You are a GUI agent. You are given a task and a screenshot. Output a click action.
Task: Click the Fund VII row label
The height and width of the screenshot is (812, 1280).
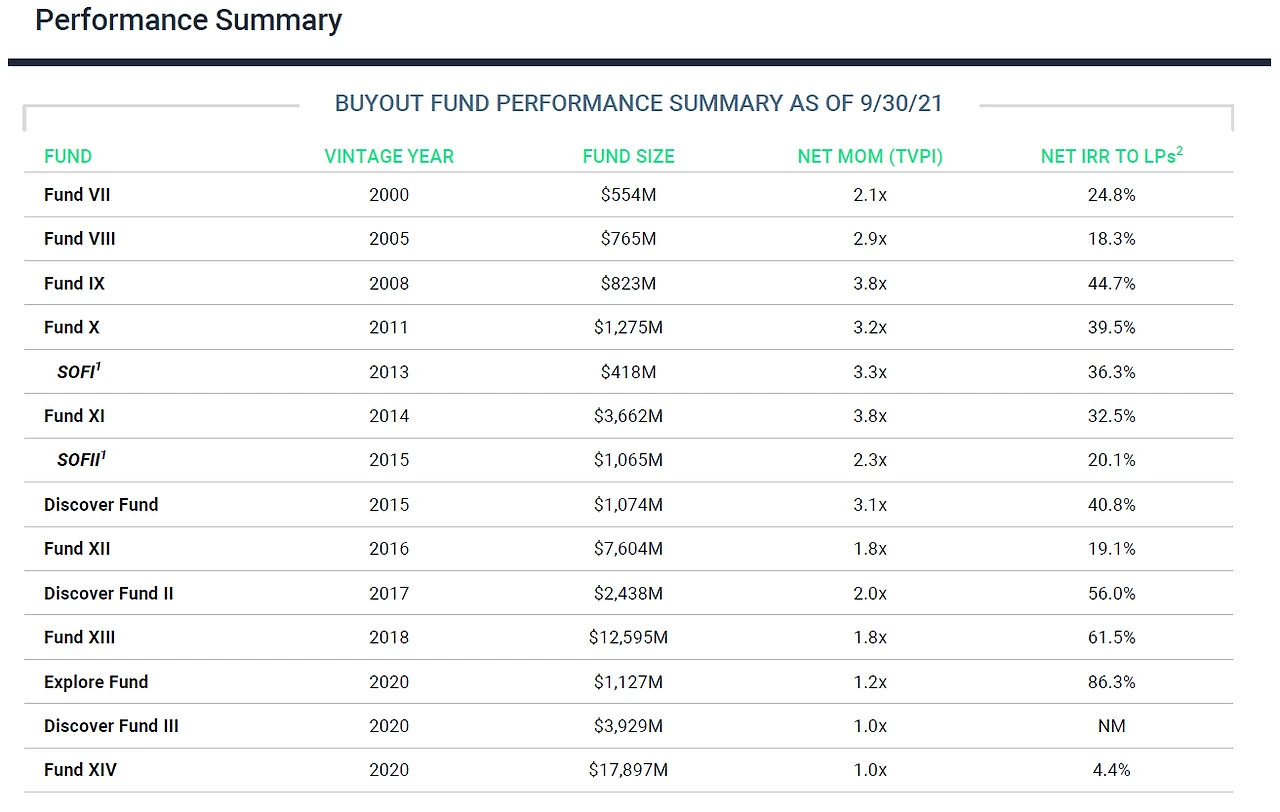pyautogui.click(x=77, y=195)
